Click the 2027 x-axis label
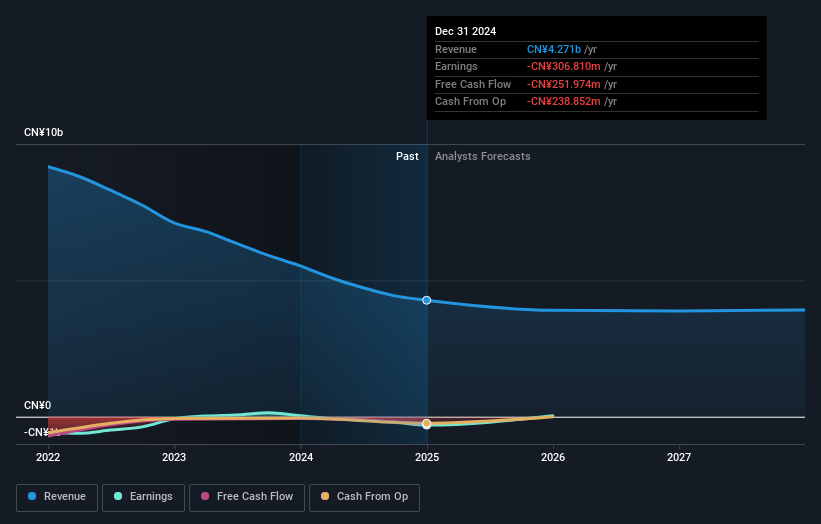The height and width of the screenshot is (524, 821). [x=679, y=457]
